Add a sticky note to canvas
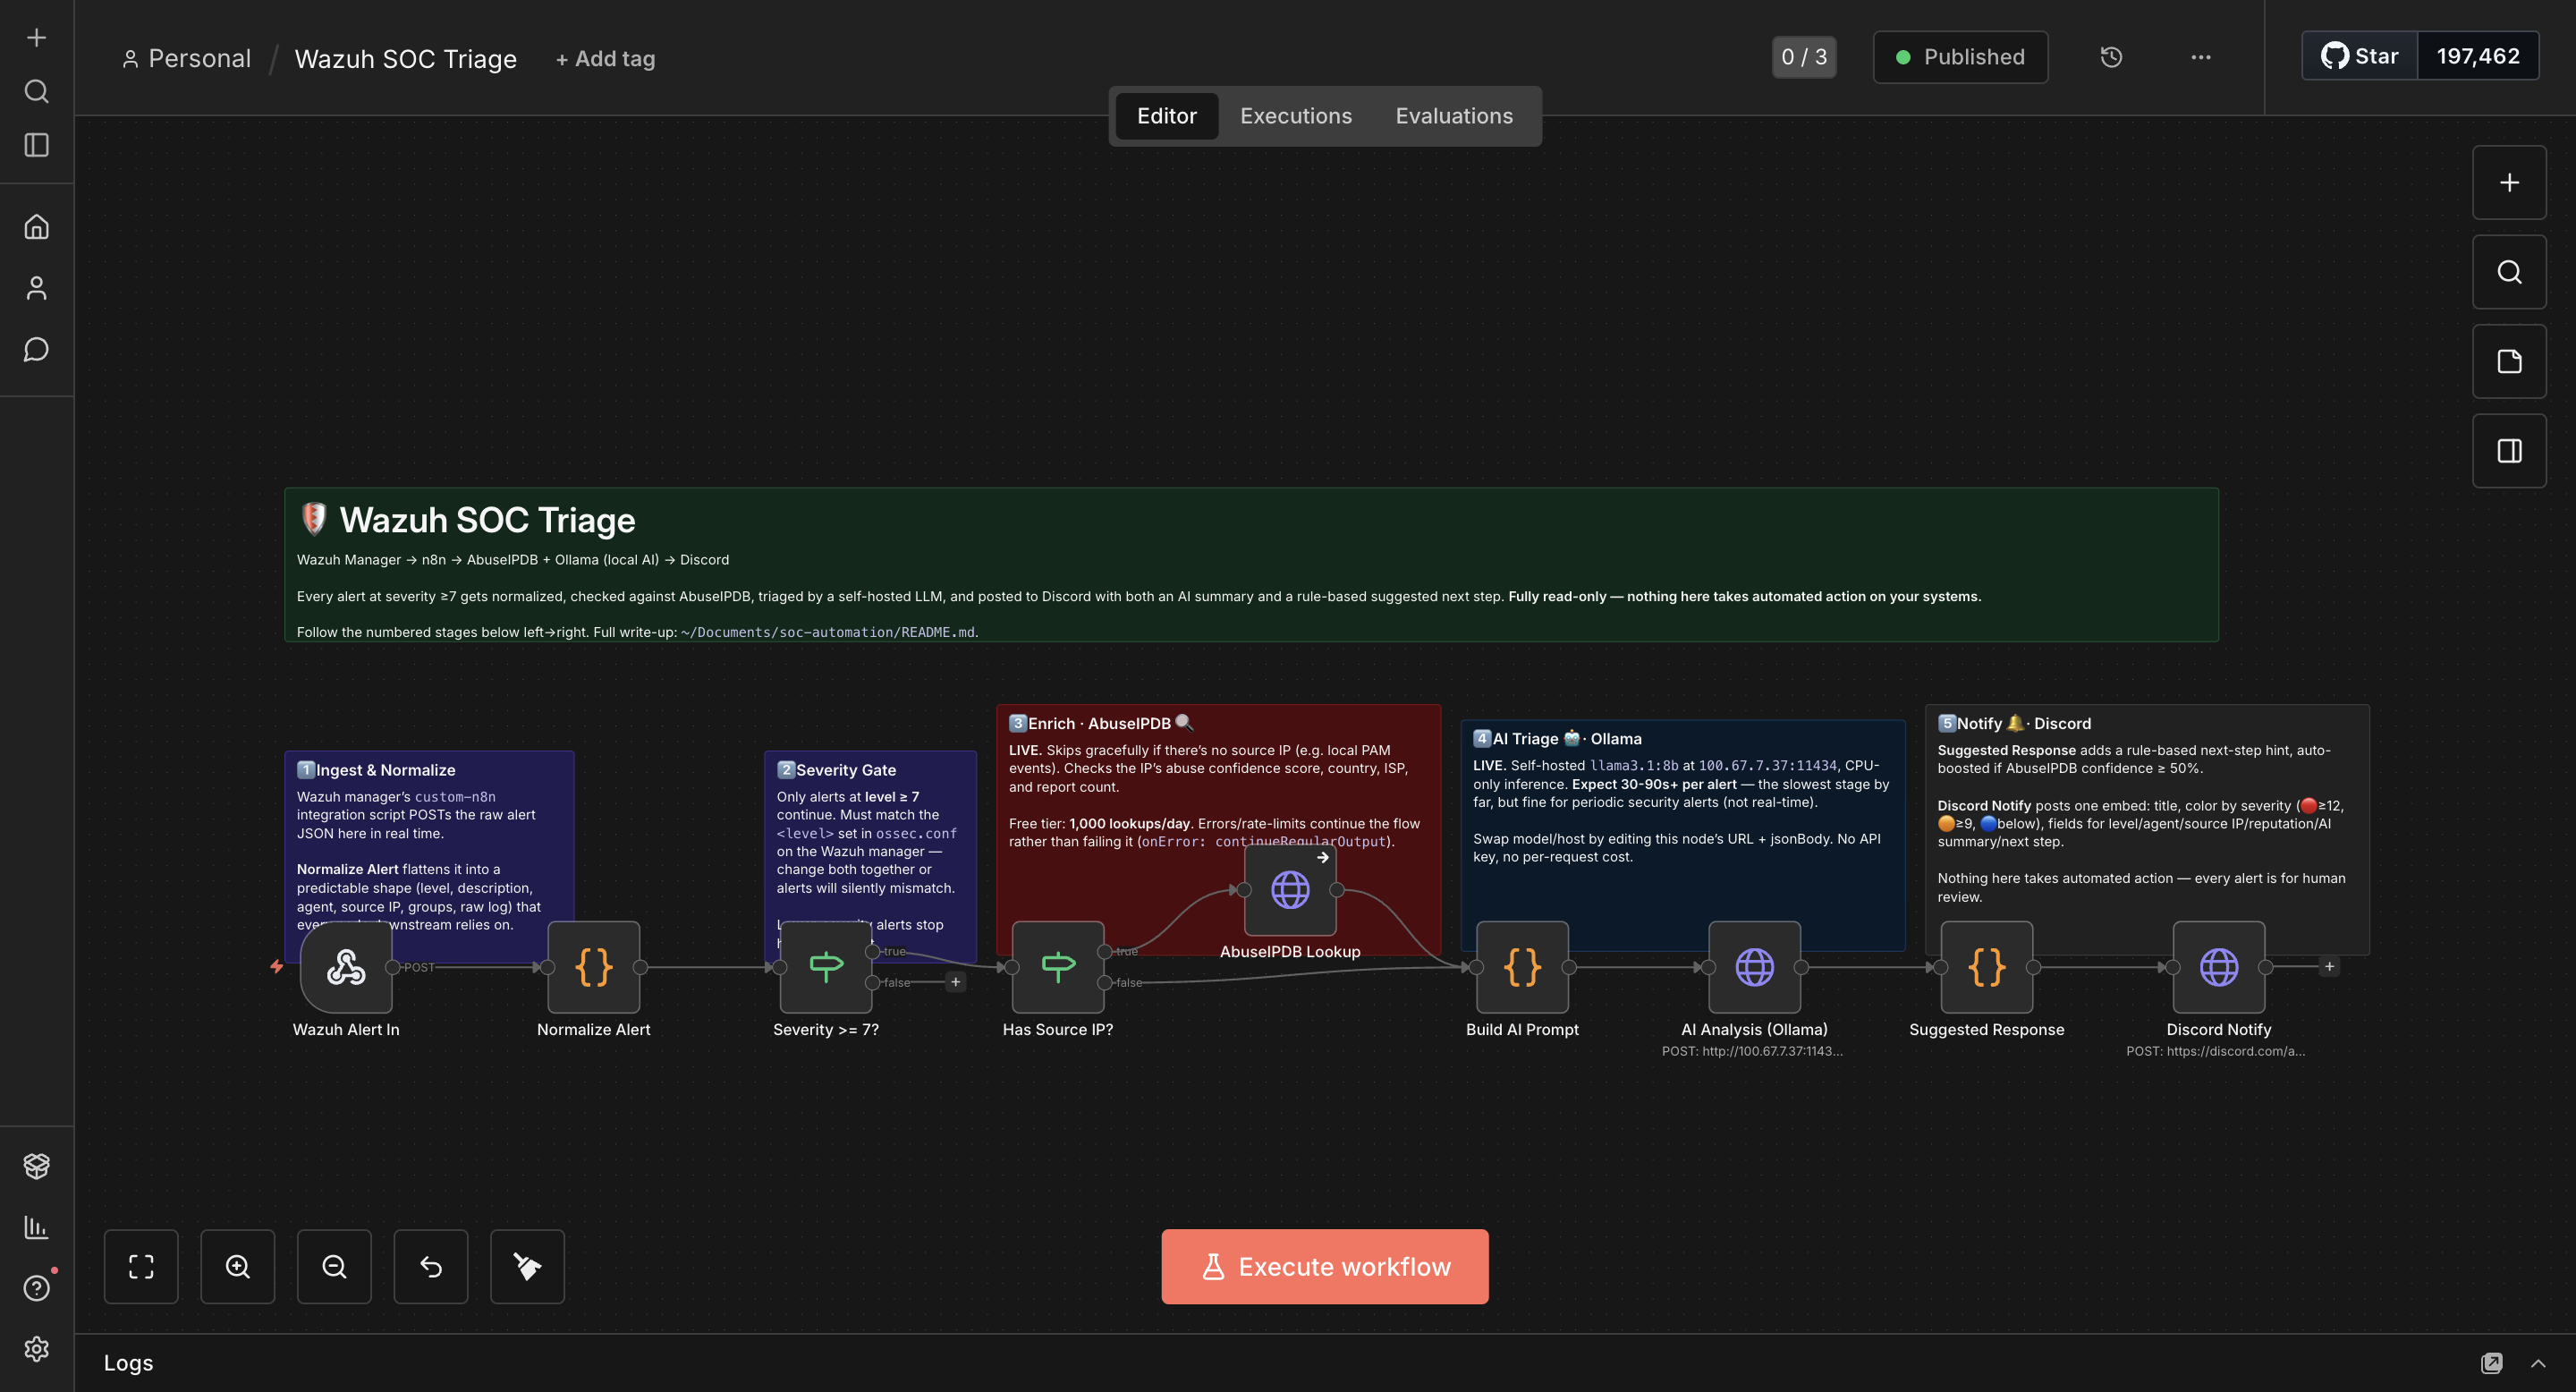 click(2509, 362)
